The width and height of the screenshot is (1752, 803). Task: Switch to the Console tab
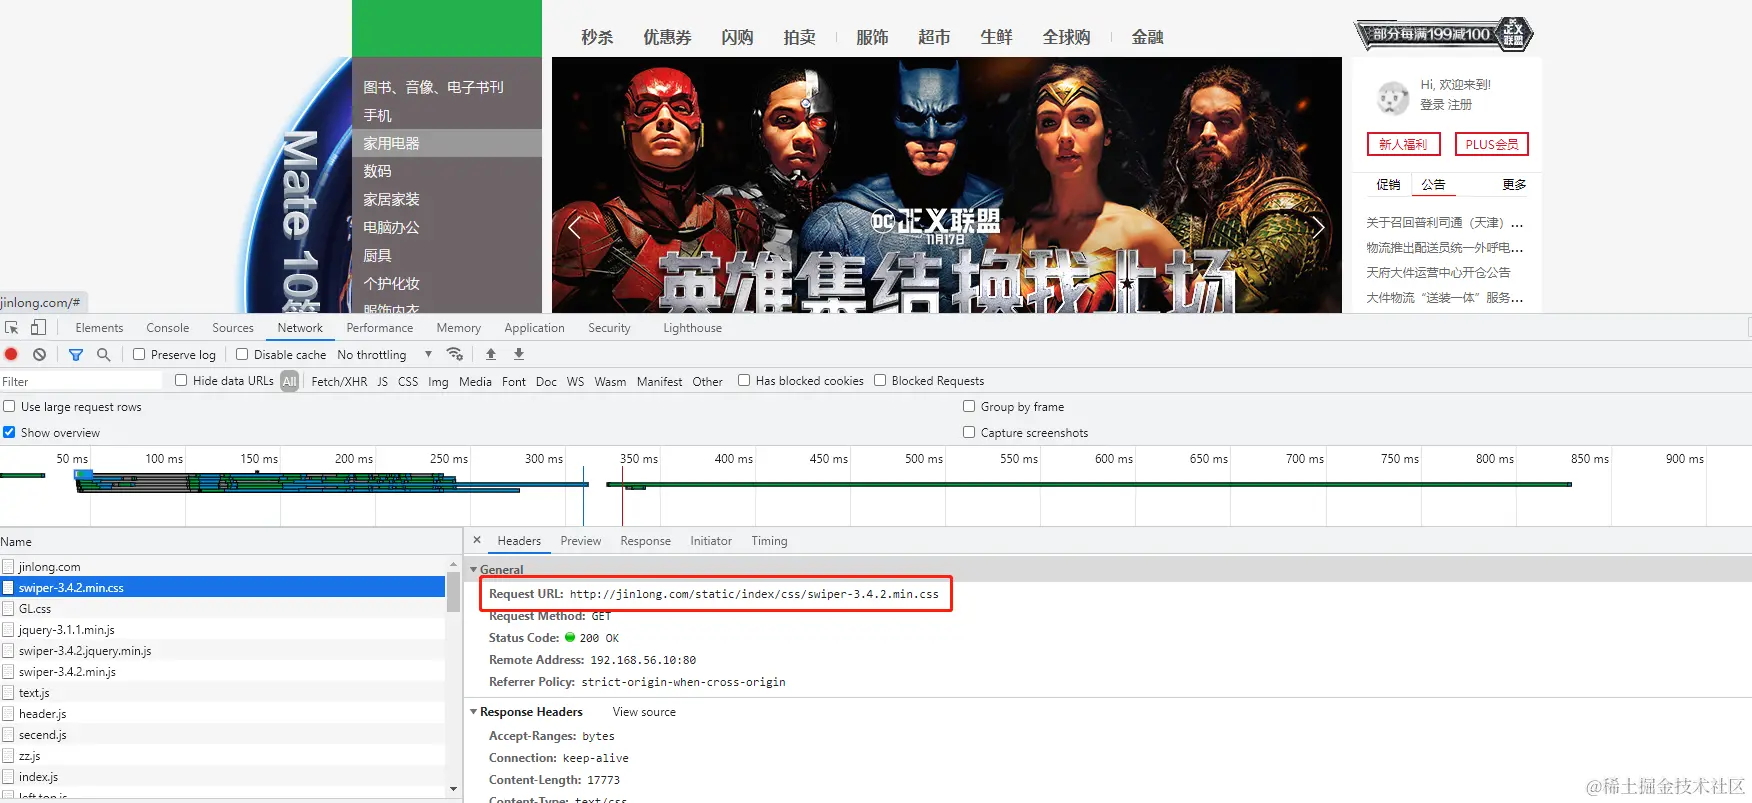click(x=167, y=327)
